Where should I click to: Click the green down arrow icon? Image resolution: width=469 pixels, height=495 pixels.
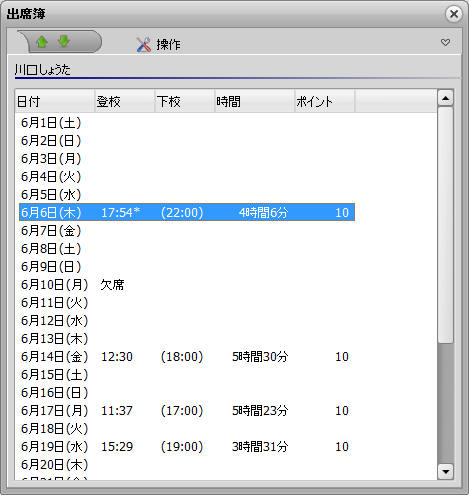click(x=64, y=41)
